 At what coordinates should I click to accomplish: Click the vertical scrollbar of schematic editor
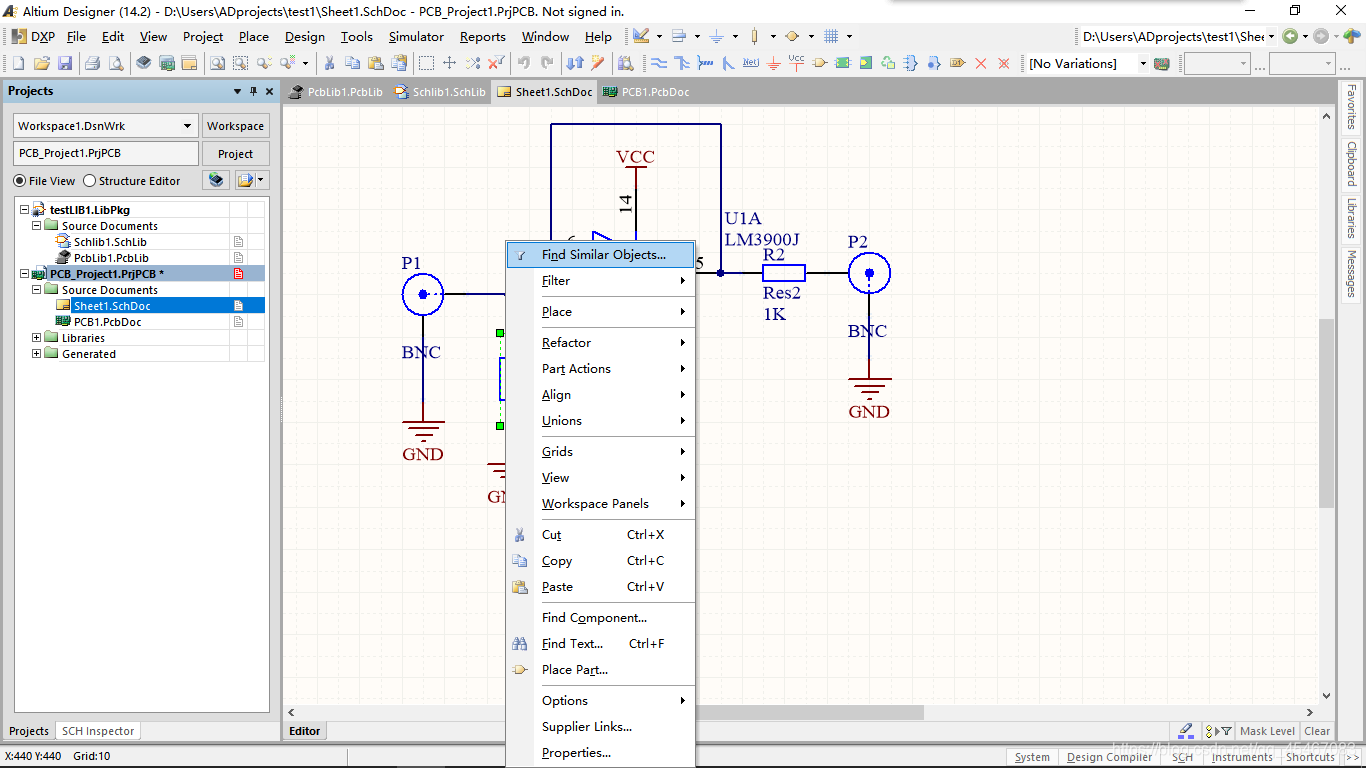pos(1327,413)
